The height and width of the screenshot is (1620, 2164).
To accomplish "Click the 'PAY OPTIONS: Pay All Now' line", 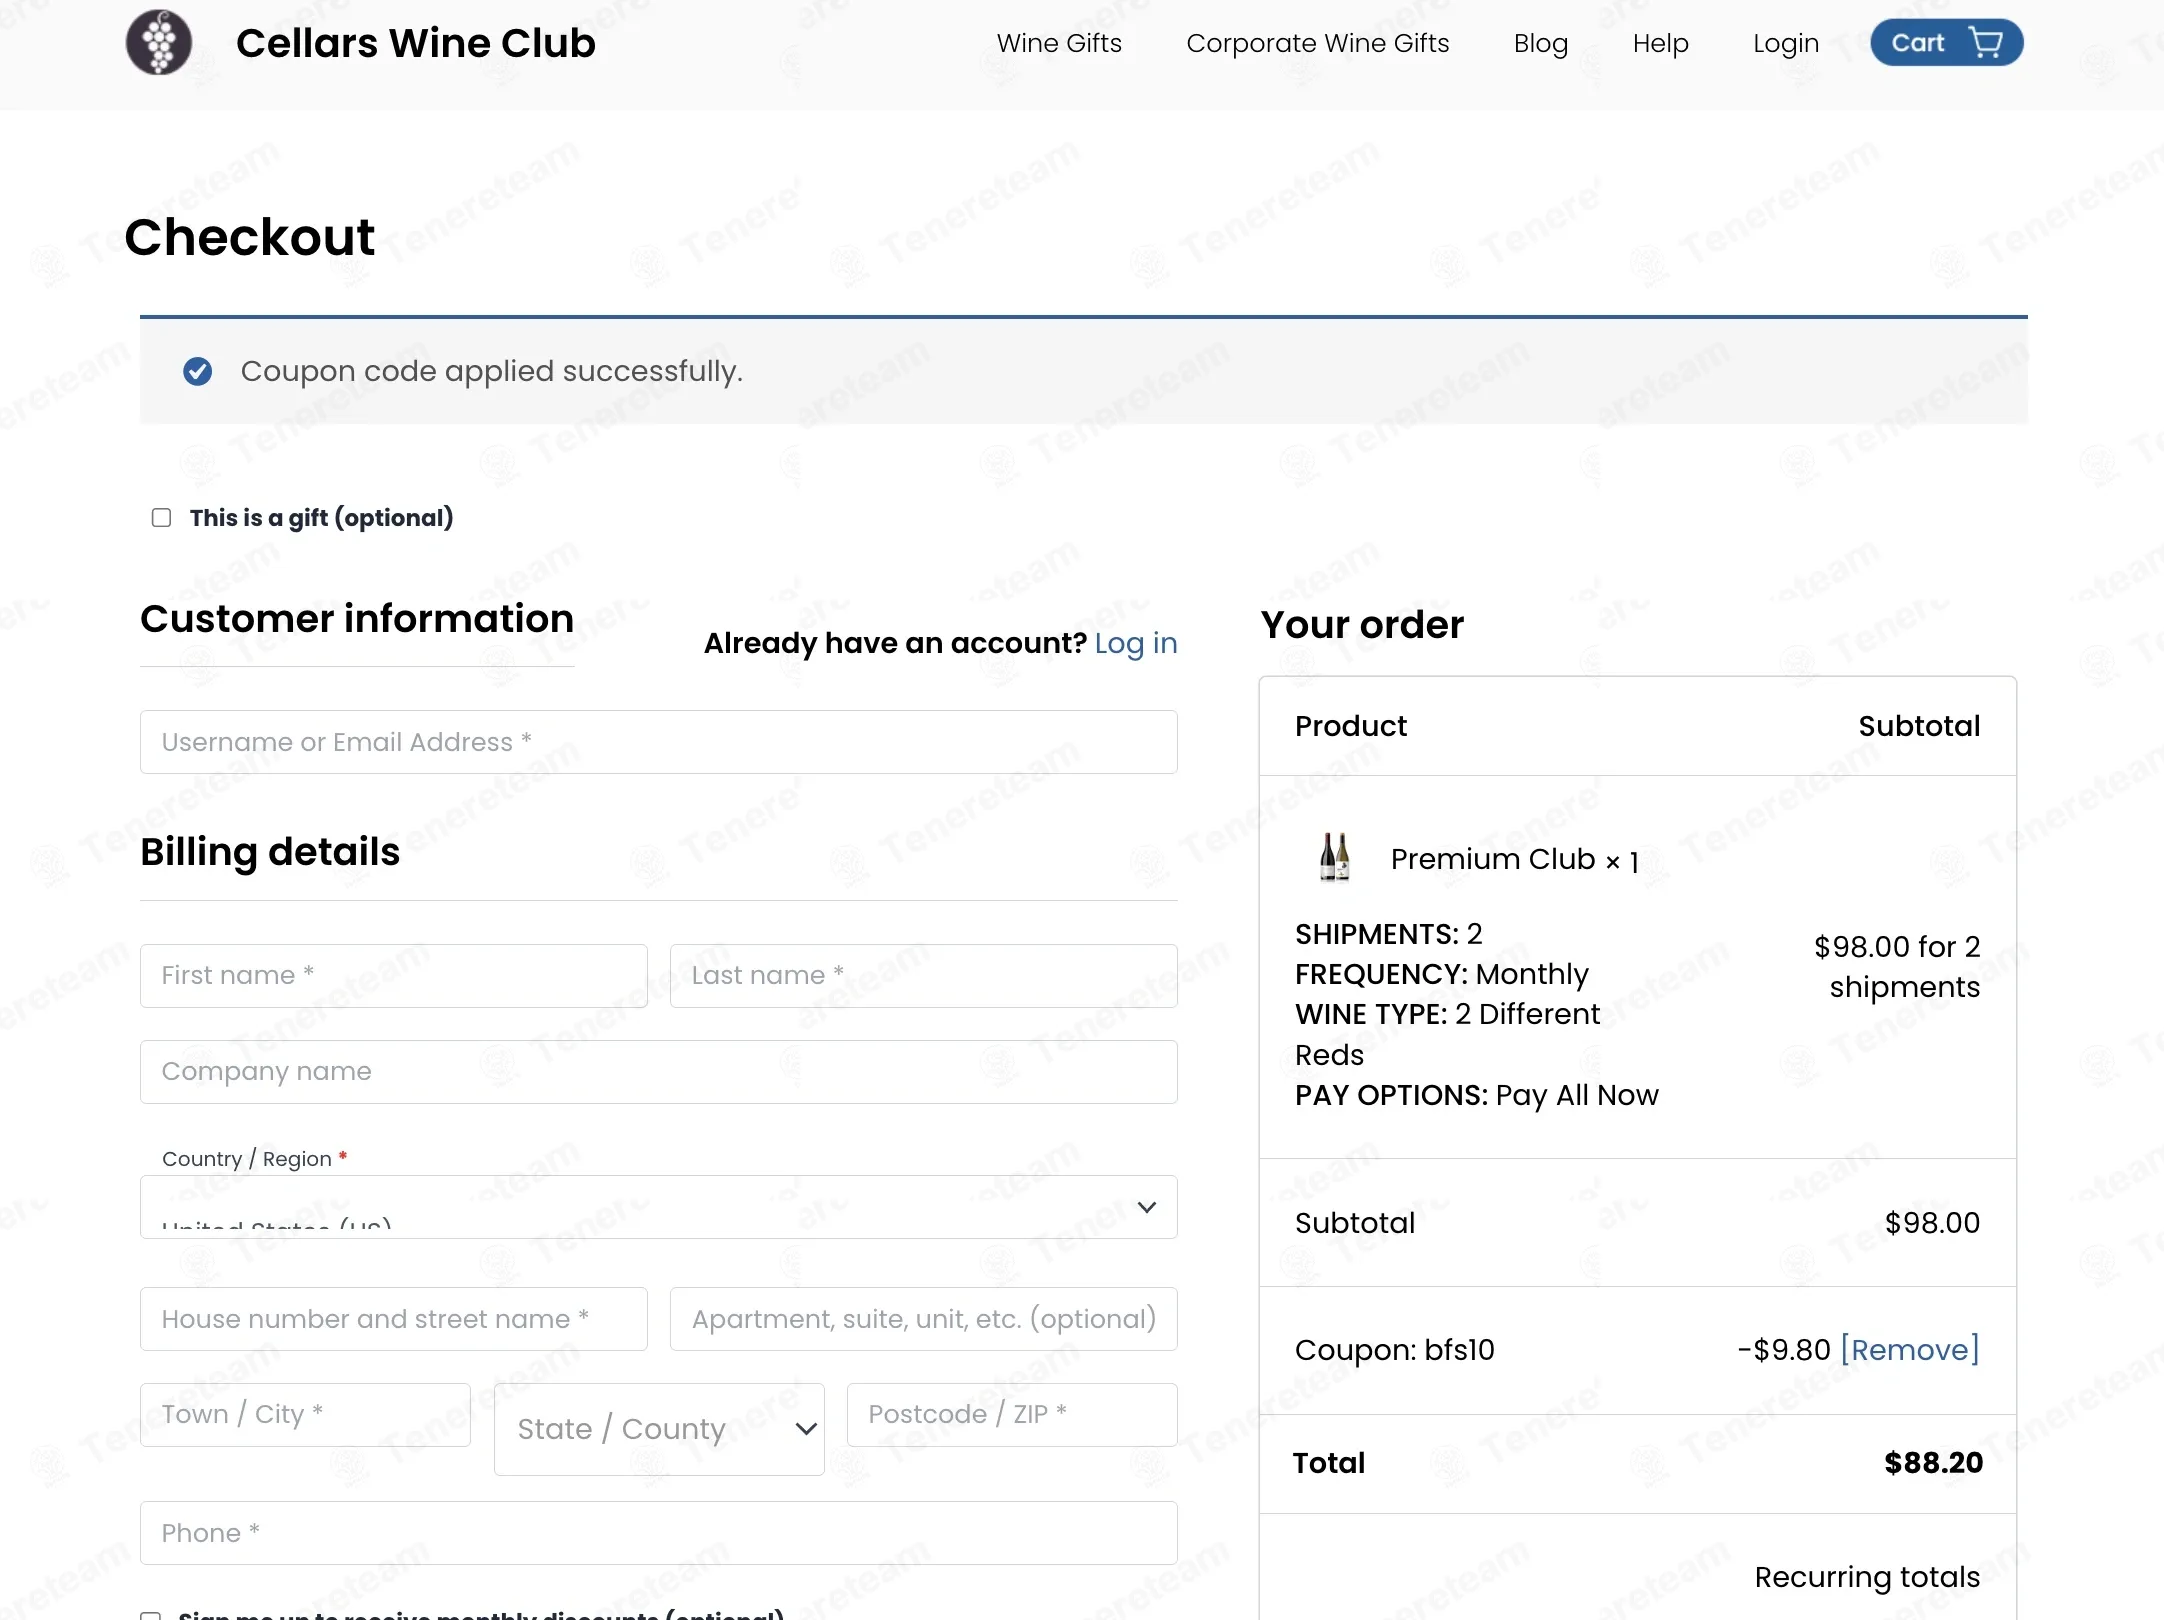I will coord(1476,1095).
